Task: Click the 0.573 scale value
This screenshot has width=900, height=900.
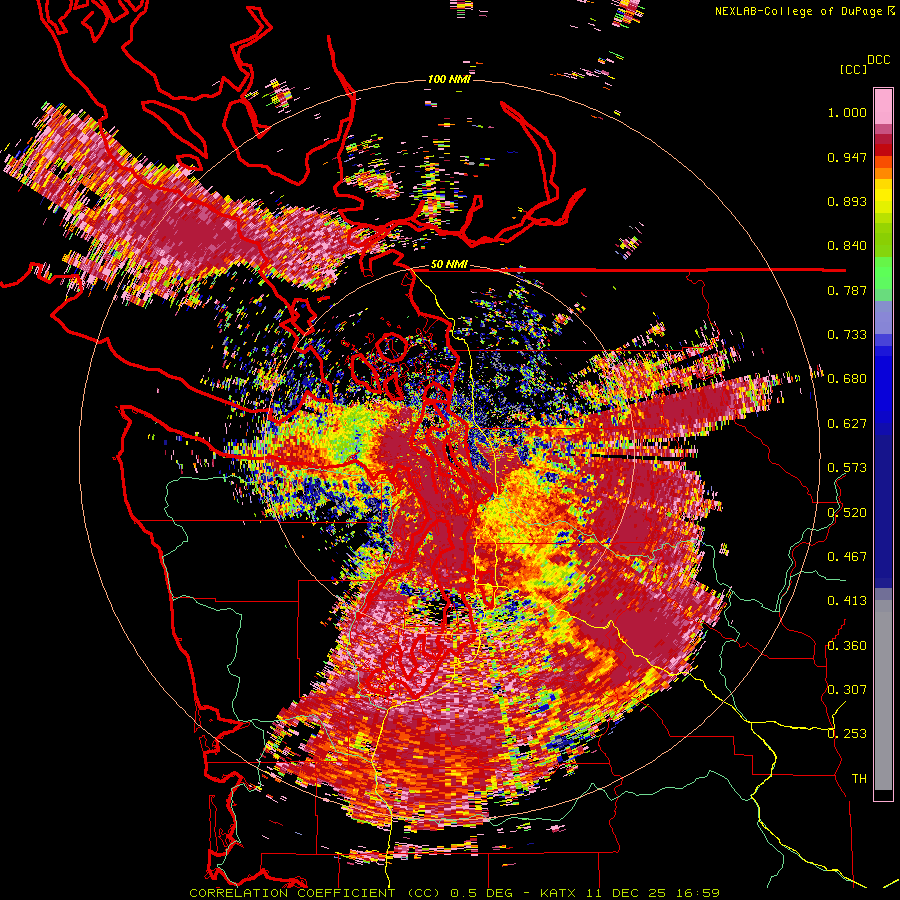Action: (x=847, y=468)
